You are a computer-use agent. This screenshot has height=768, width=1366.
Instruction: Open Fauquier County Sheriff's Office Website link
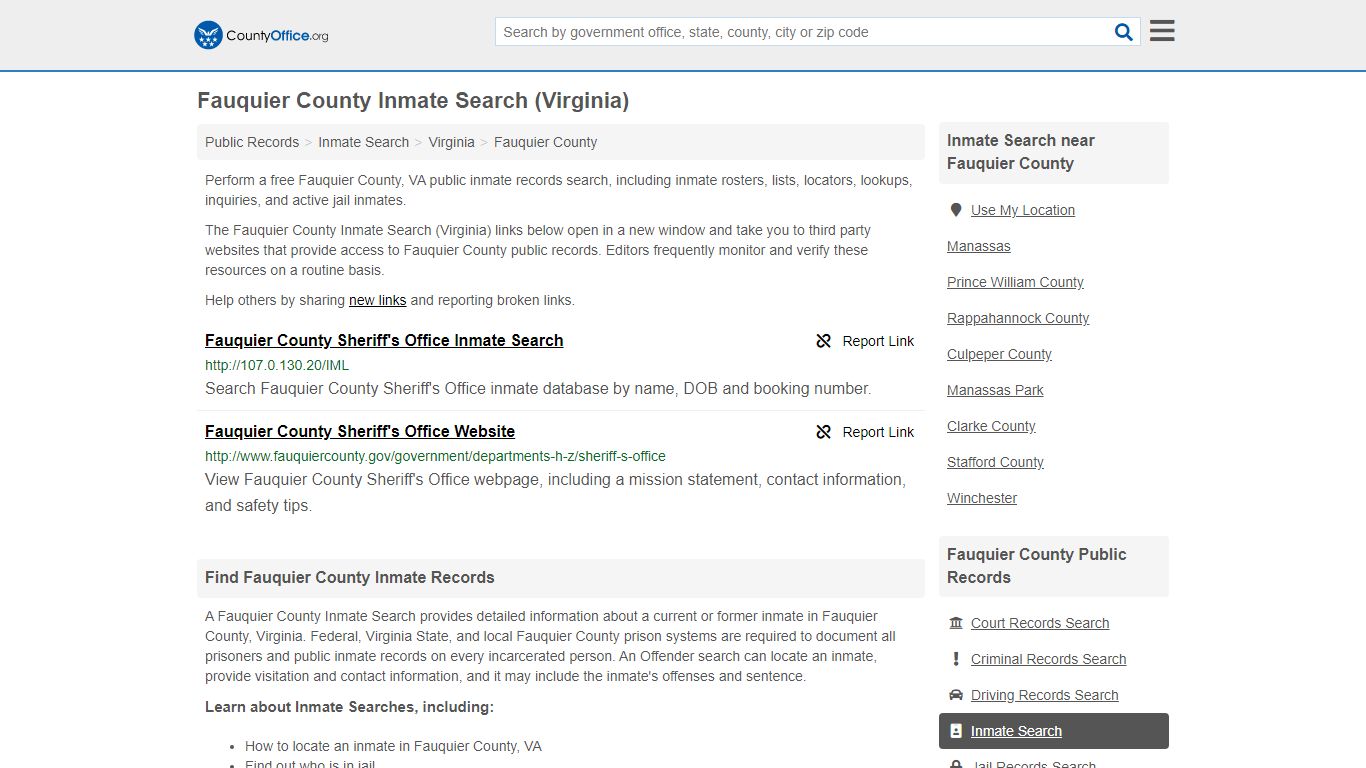(x=360, y=431)
